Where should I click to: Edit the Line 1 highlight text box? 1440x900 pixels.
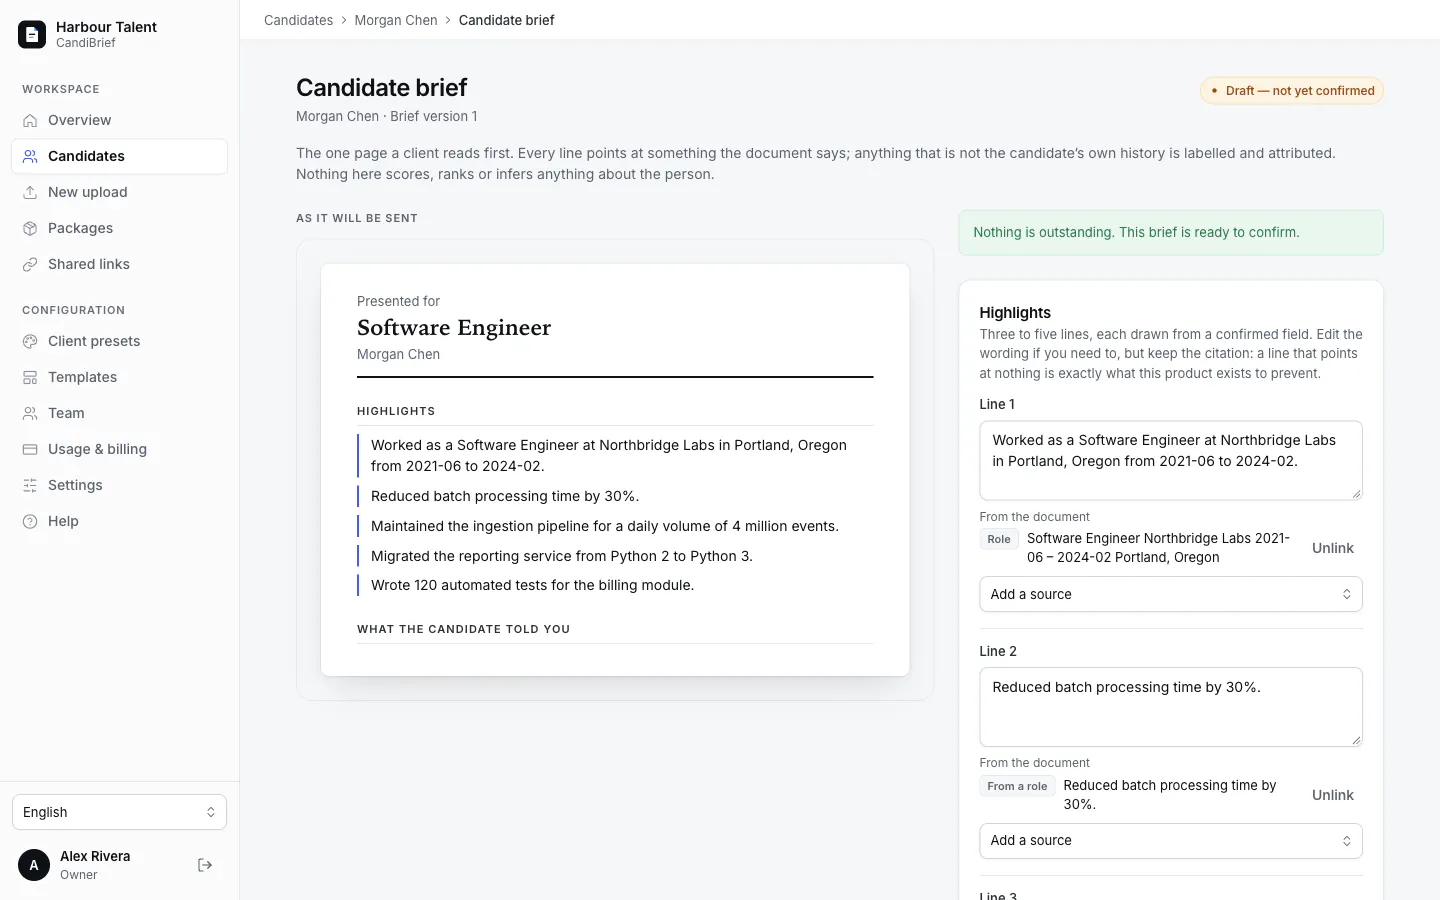click(x=1170, y=460)
